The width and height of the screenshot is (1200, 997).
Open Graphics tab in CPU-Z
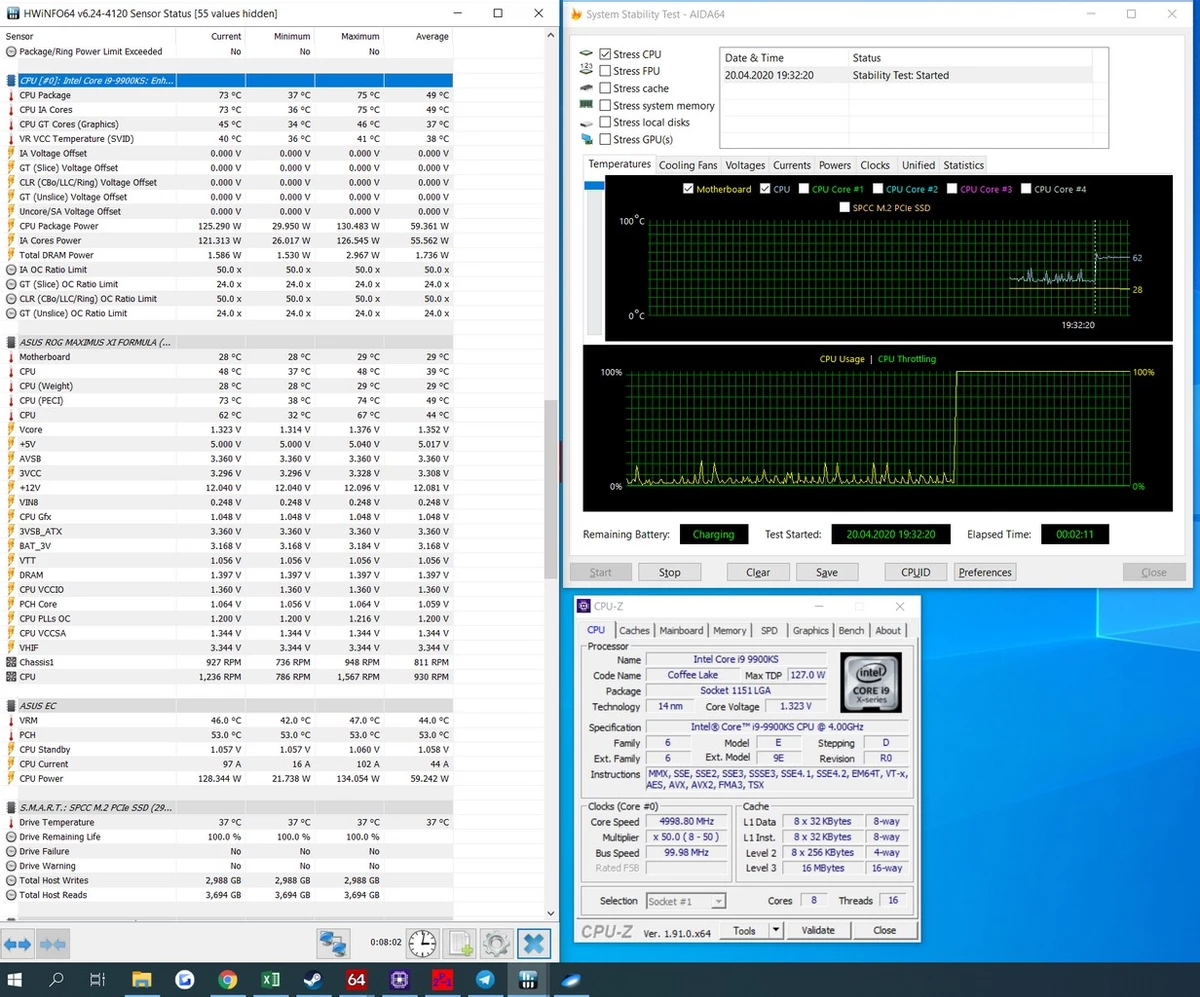(x=810, y=630)
